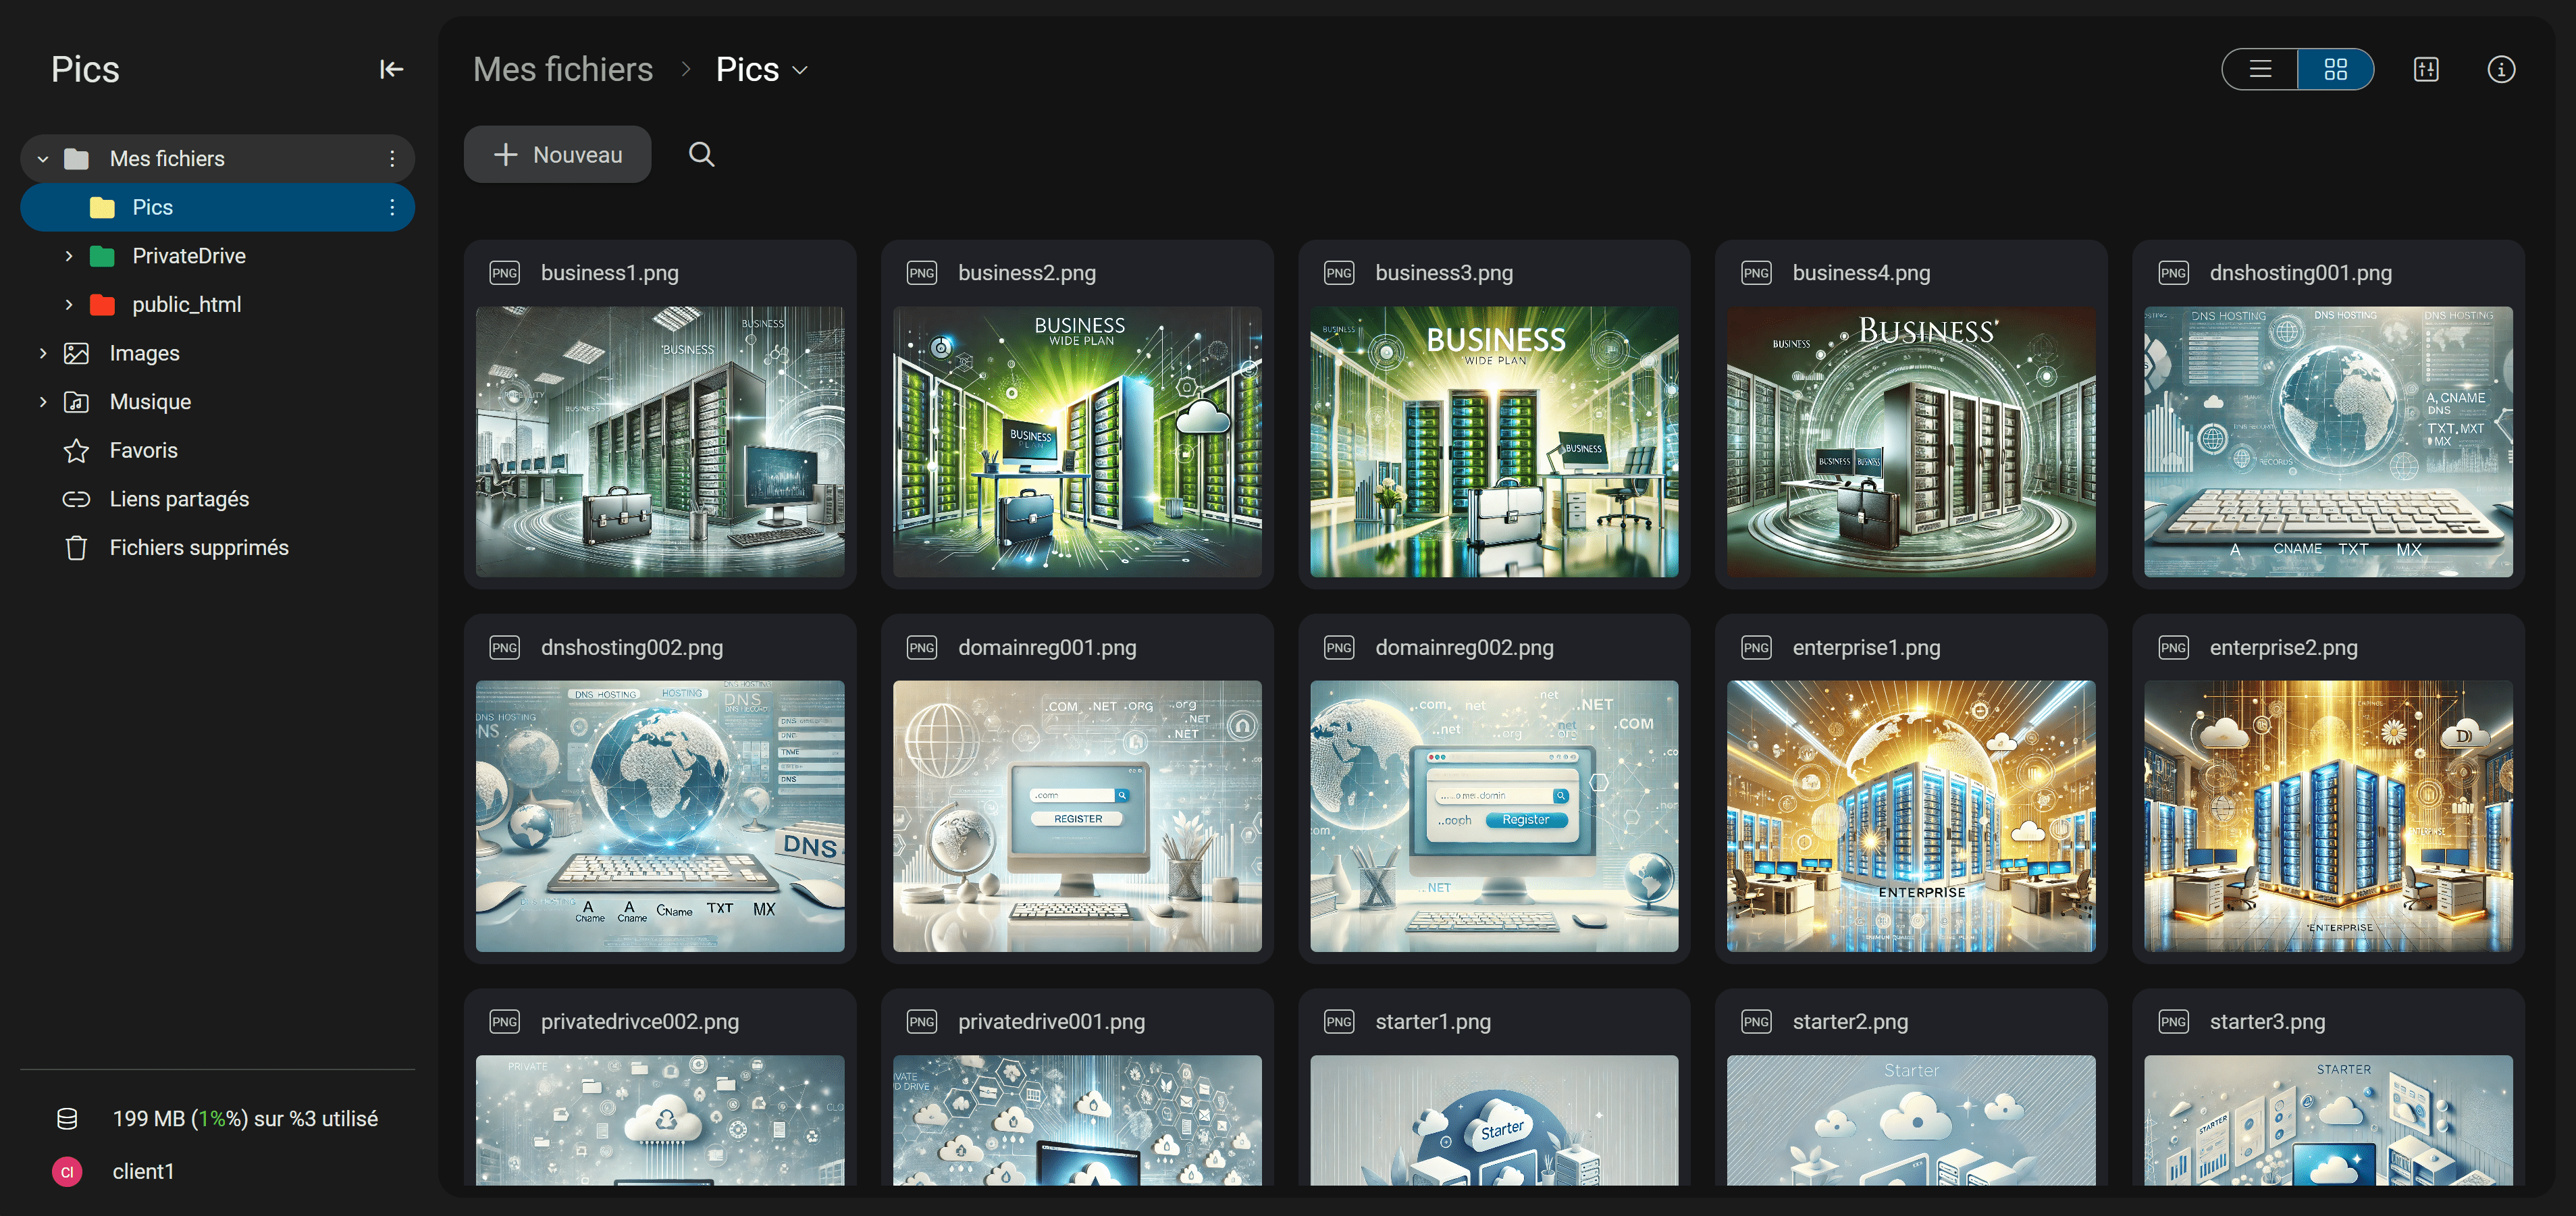
Task: Expand the Musique section
Action: 43,402
